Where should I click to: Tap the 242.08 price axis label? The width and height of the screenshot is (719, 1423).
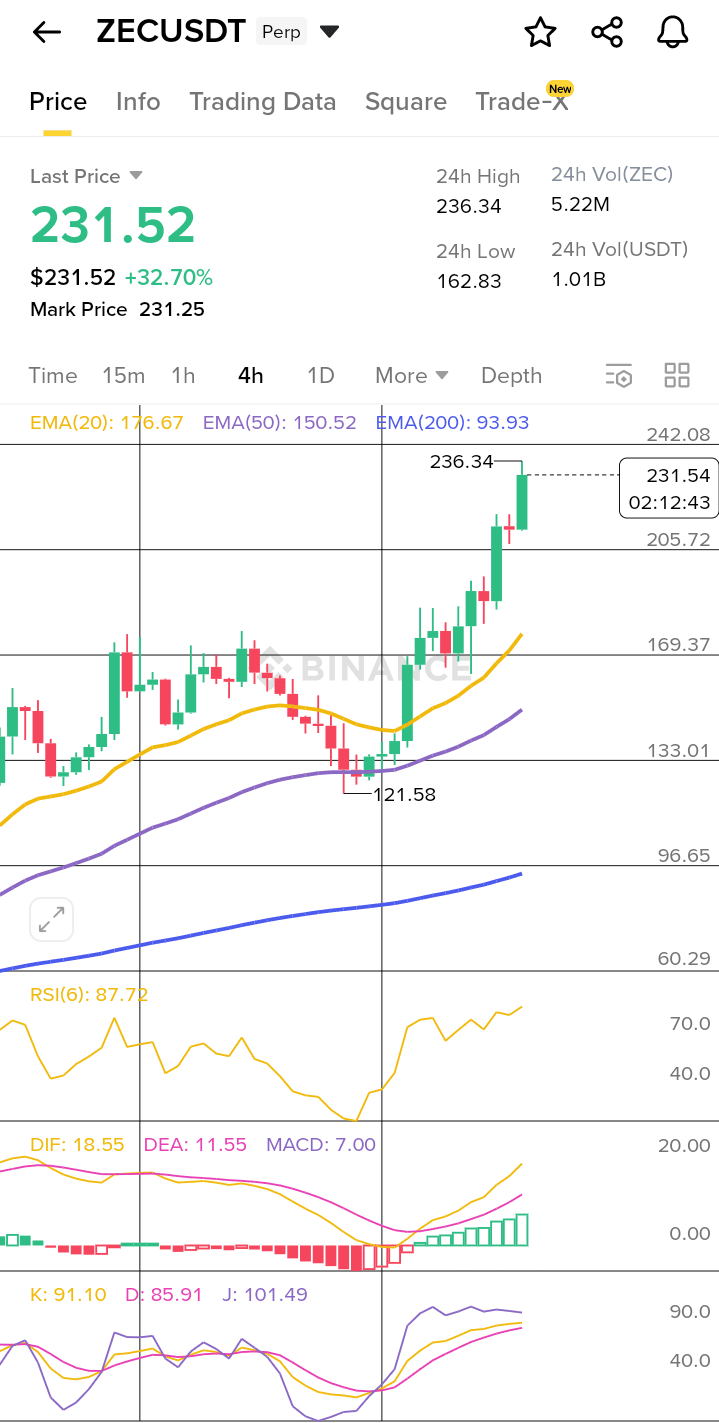[678, 435]
